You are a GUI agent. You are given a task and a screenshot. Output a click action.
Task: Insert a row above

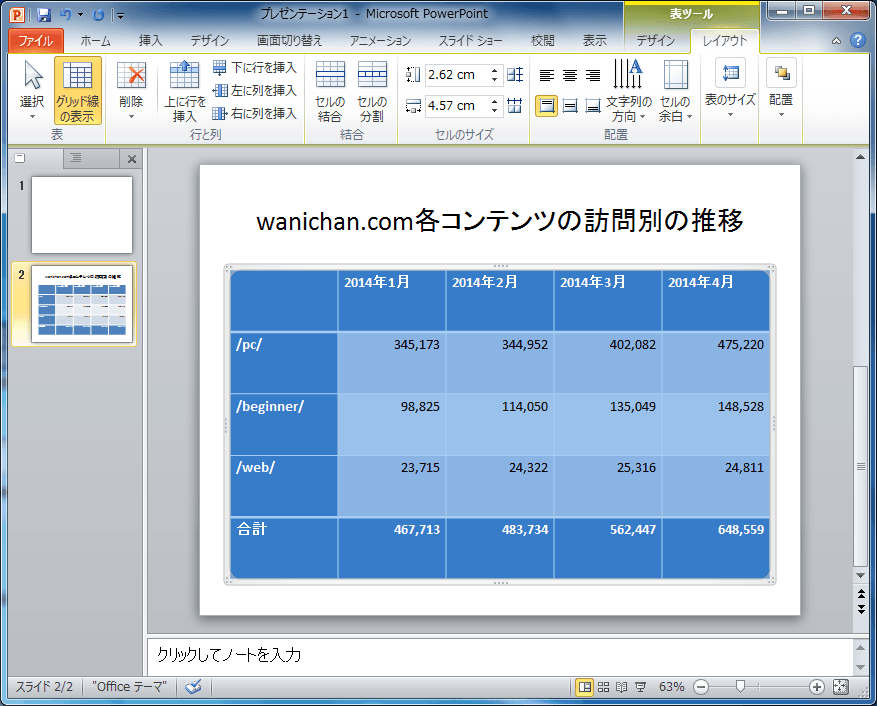(x=185, y=90)
